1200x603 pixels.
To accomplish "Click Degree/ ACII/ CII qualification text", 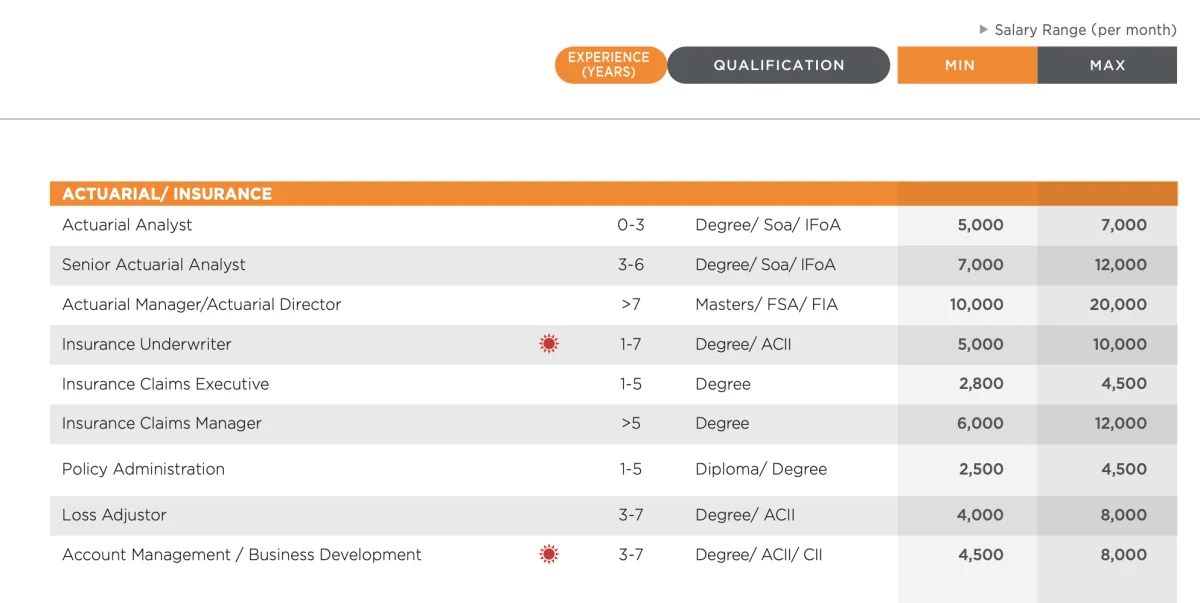I will (x=758, y=554).
